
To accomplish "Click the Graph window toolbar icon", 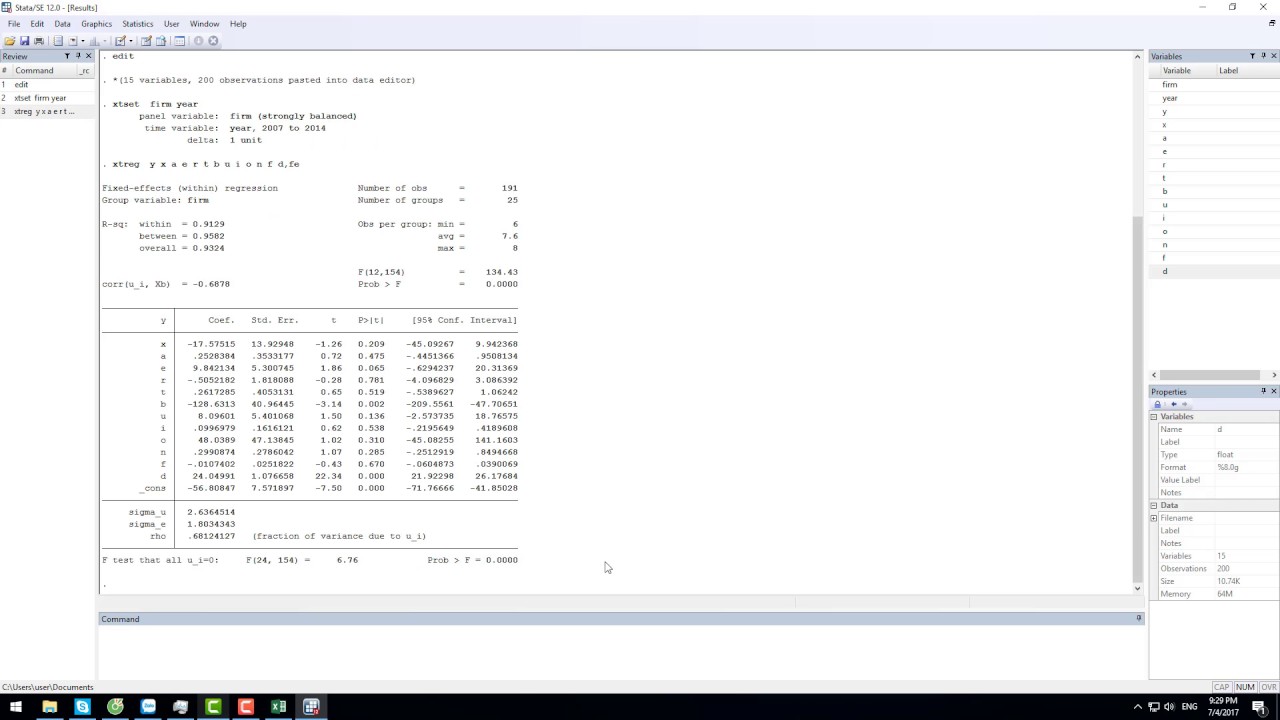I will [95, 41].
